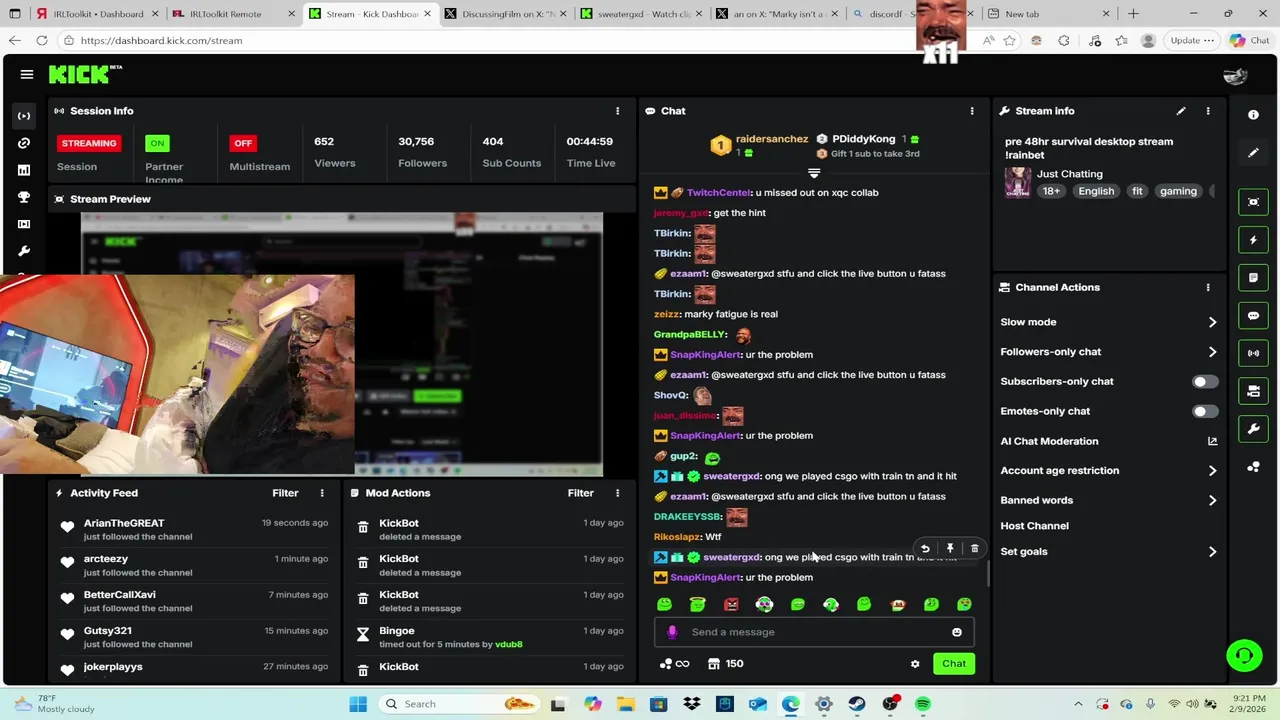Click the Activity Feed Filter button

coord(285,493)
